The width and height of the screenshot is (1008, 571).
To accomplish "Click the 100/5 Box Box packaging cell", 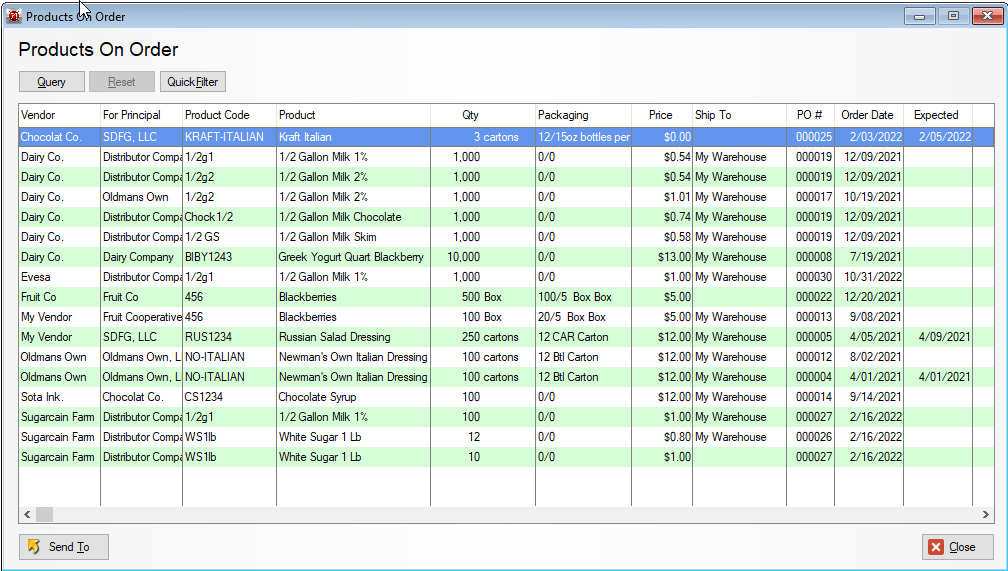I will pyautogui.click(x=583, y=297).
